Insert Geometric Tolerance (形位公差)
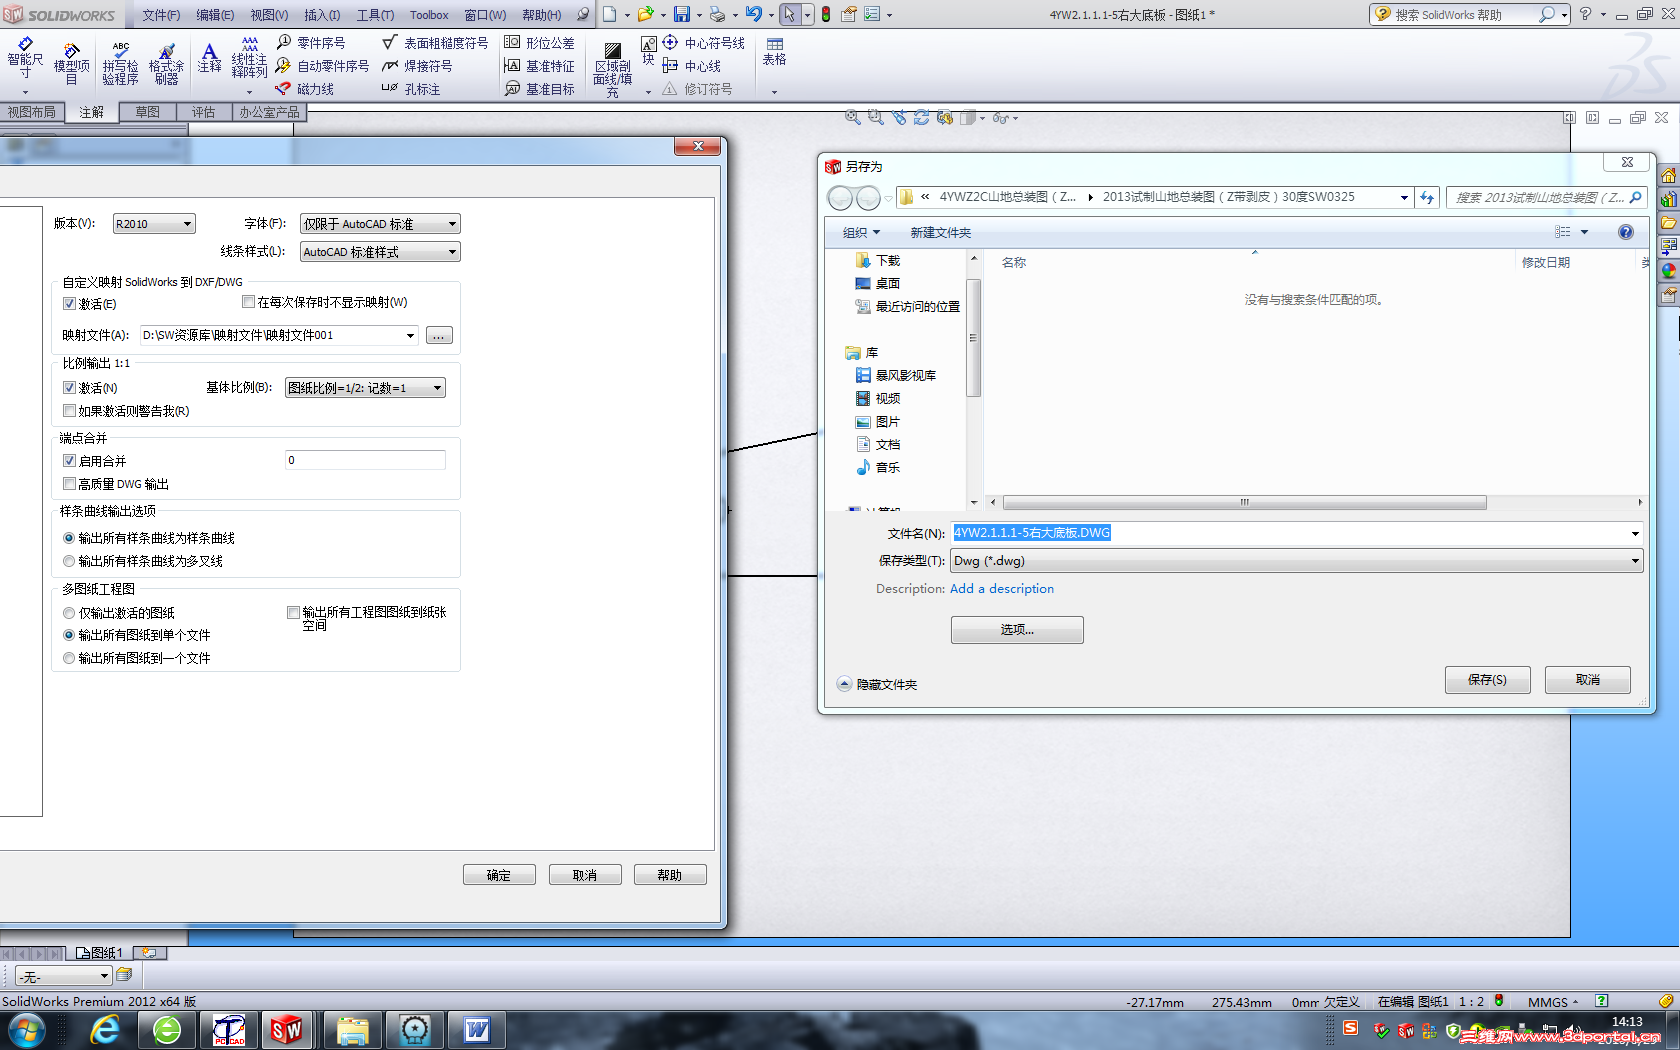The height and width of the screenshot is (1050, 1680). 539,42
